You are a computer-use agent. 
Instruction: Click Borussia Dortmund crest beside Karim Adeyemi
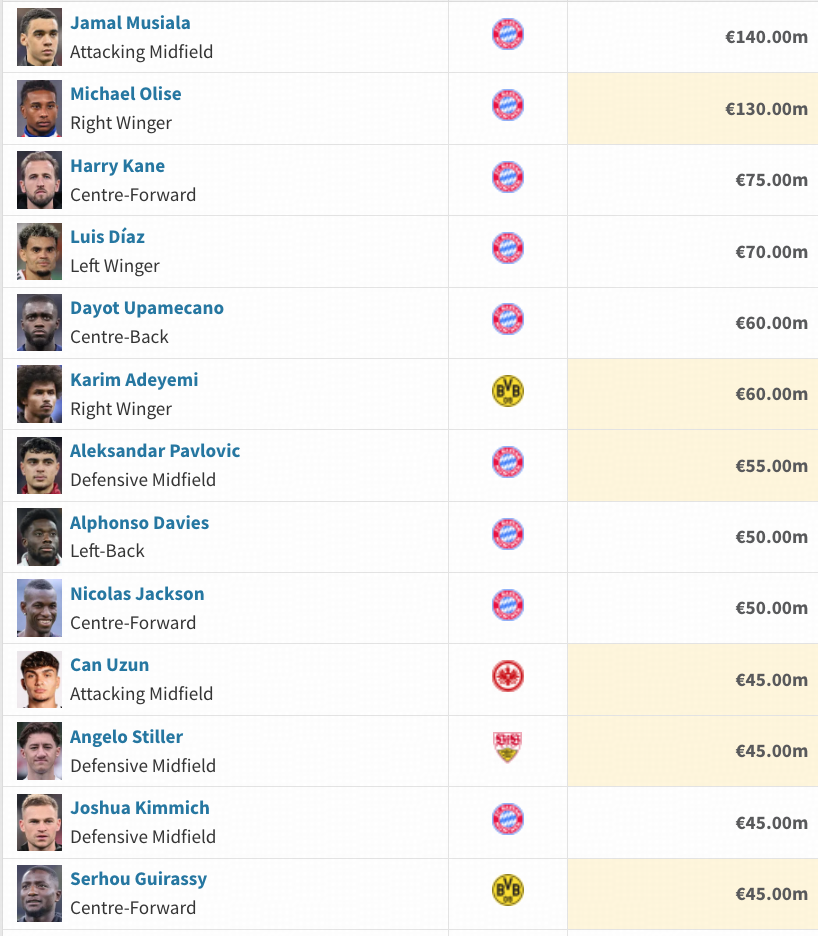508,391
